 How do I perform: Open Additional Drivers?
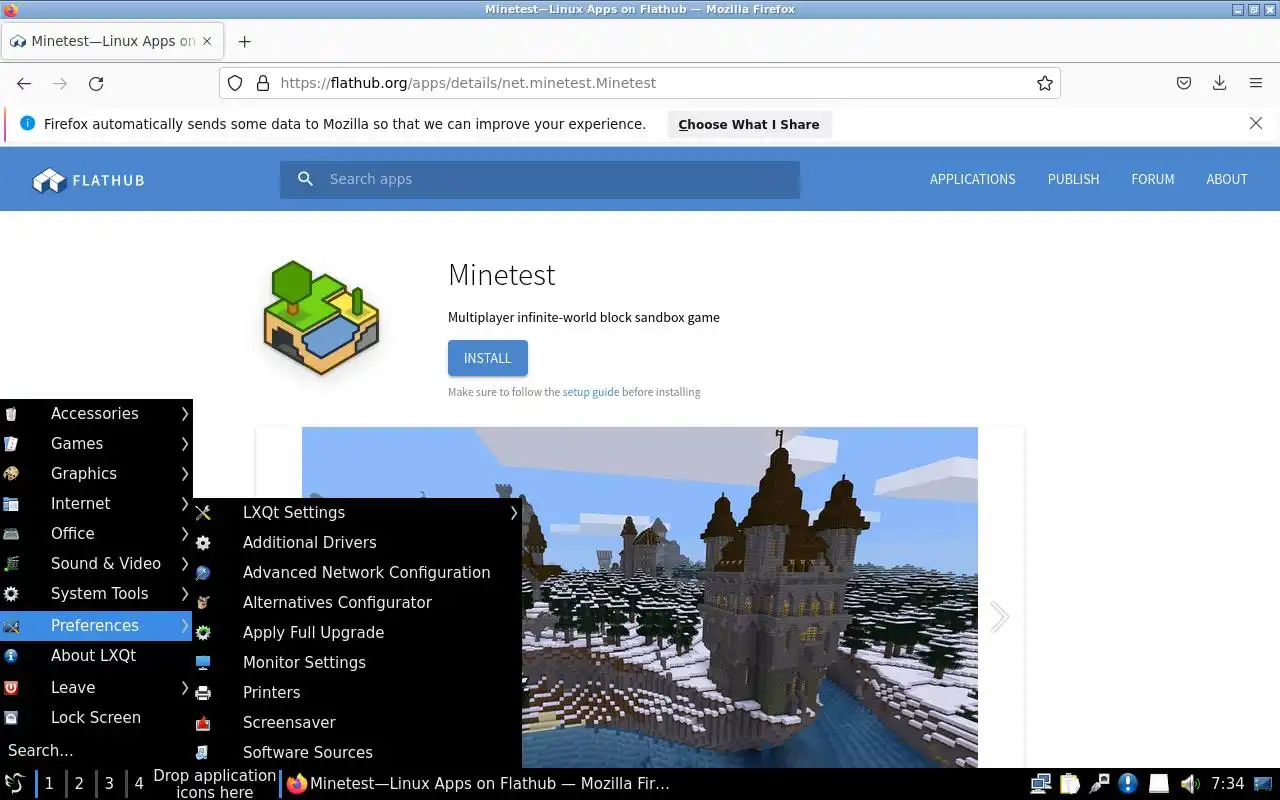[x=357, y=542]
